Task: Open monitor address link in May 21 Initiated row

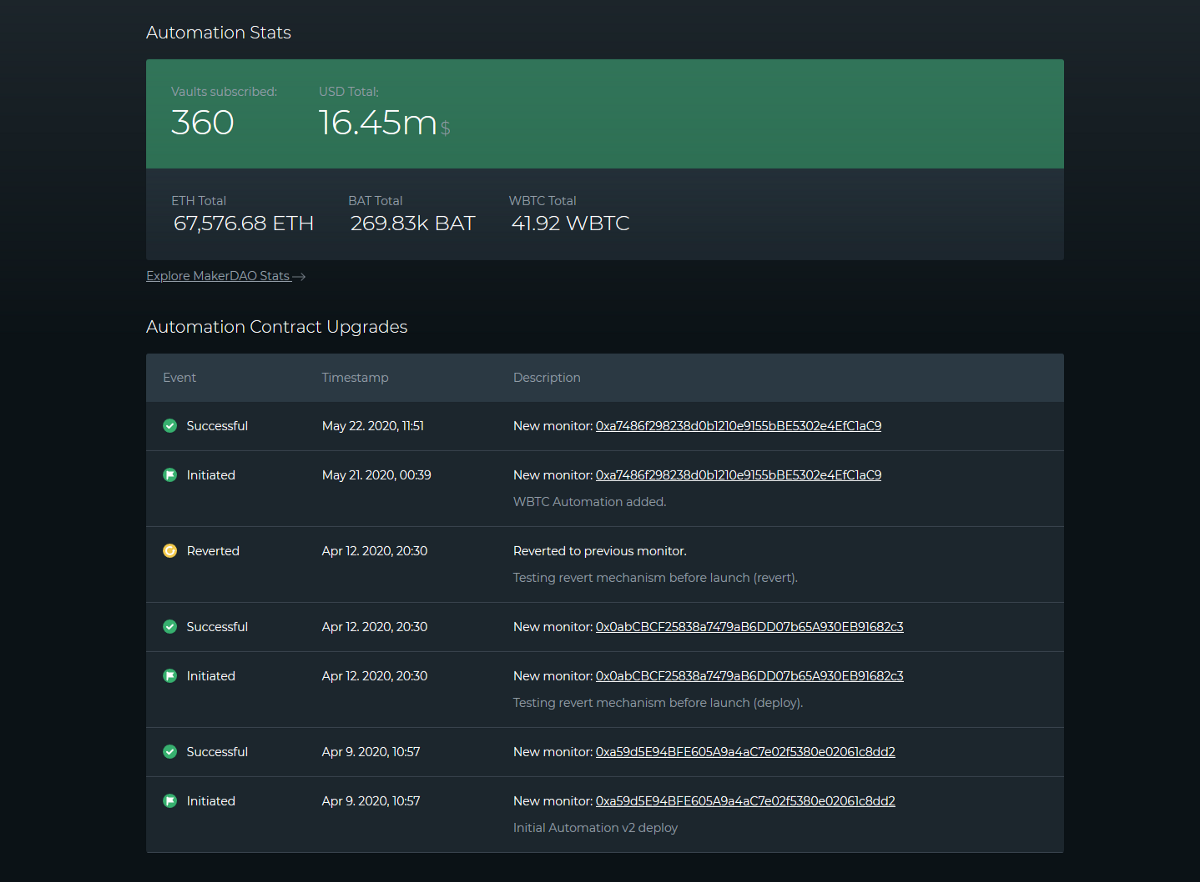Action: (738, 475)
